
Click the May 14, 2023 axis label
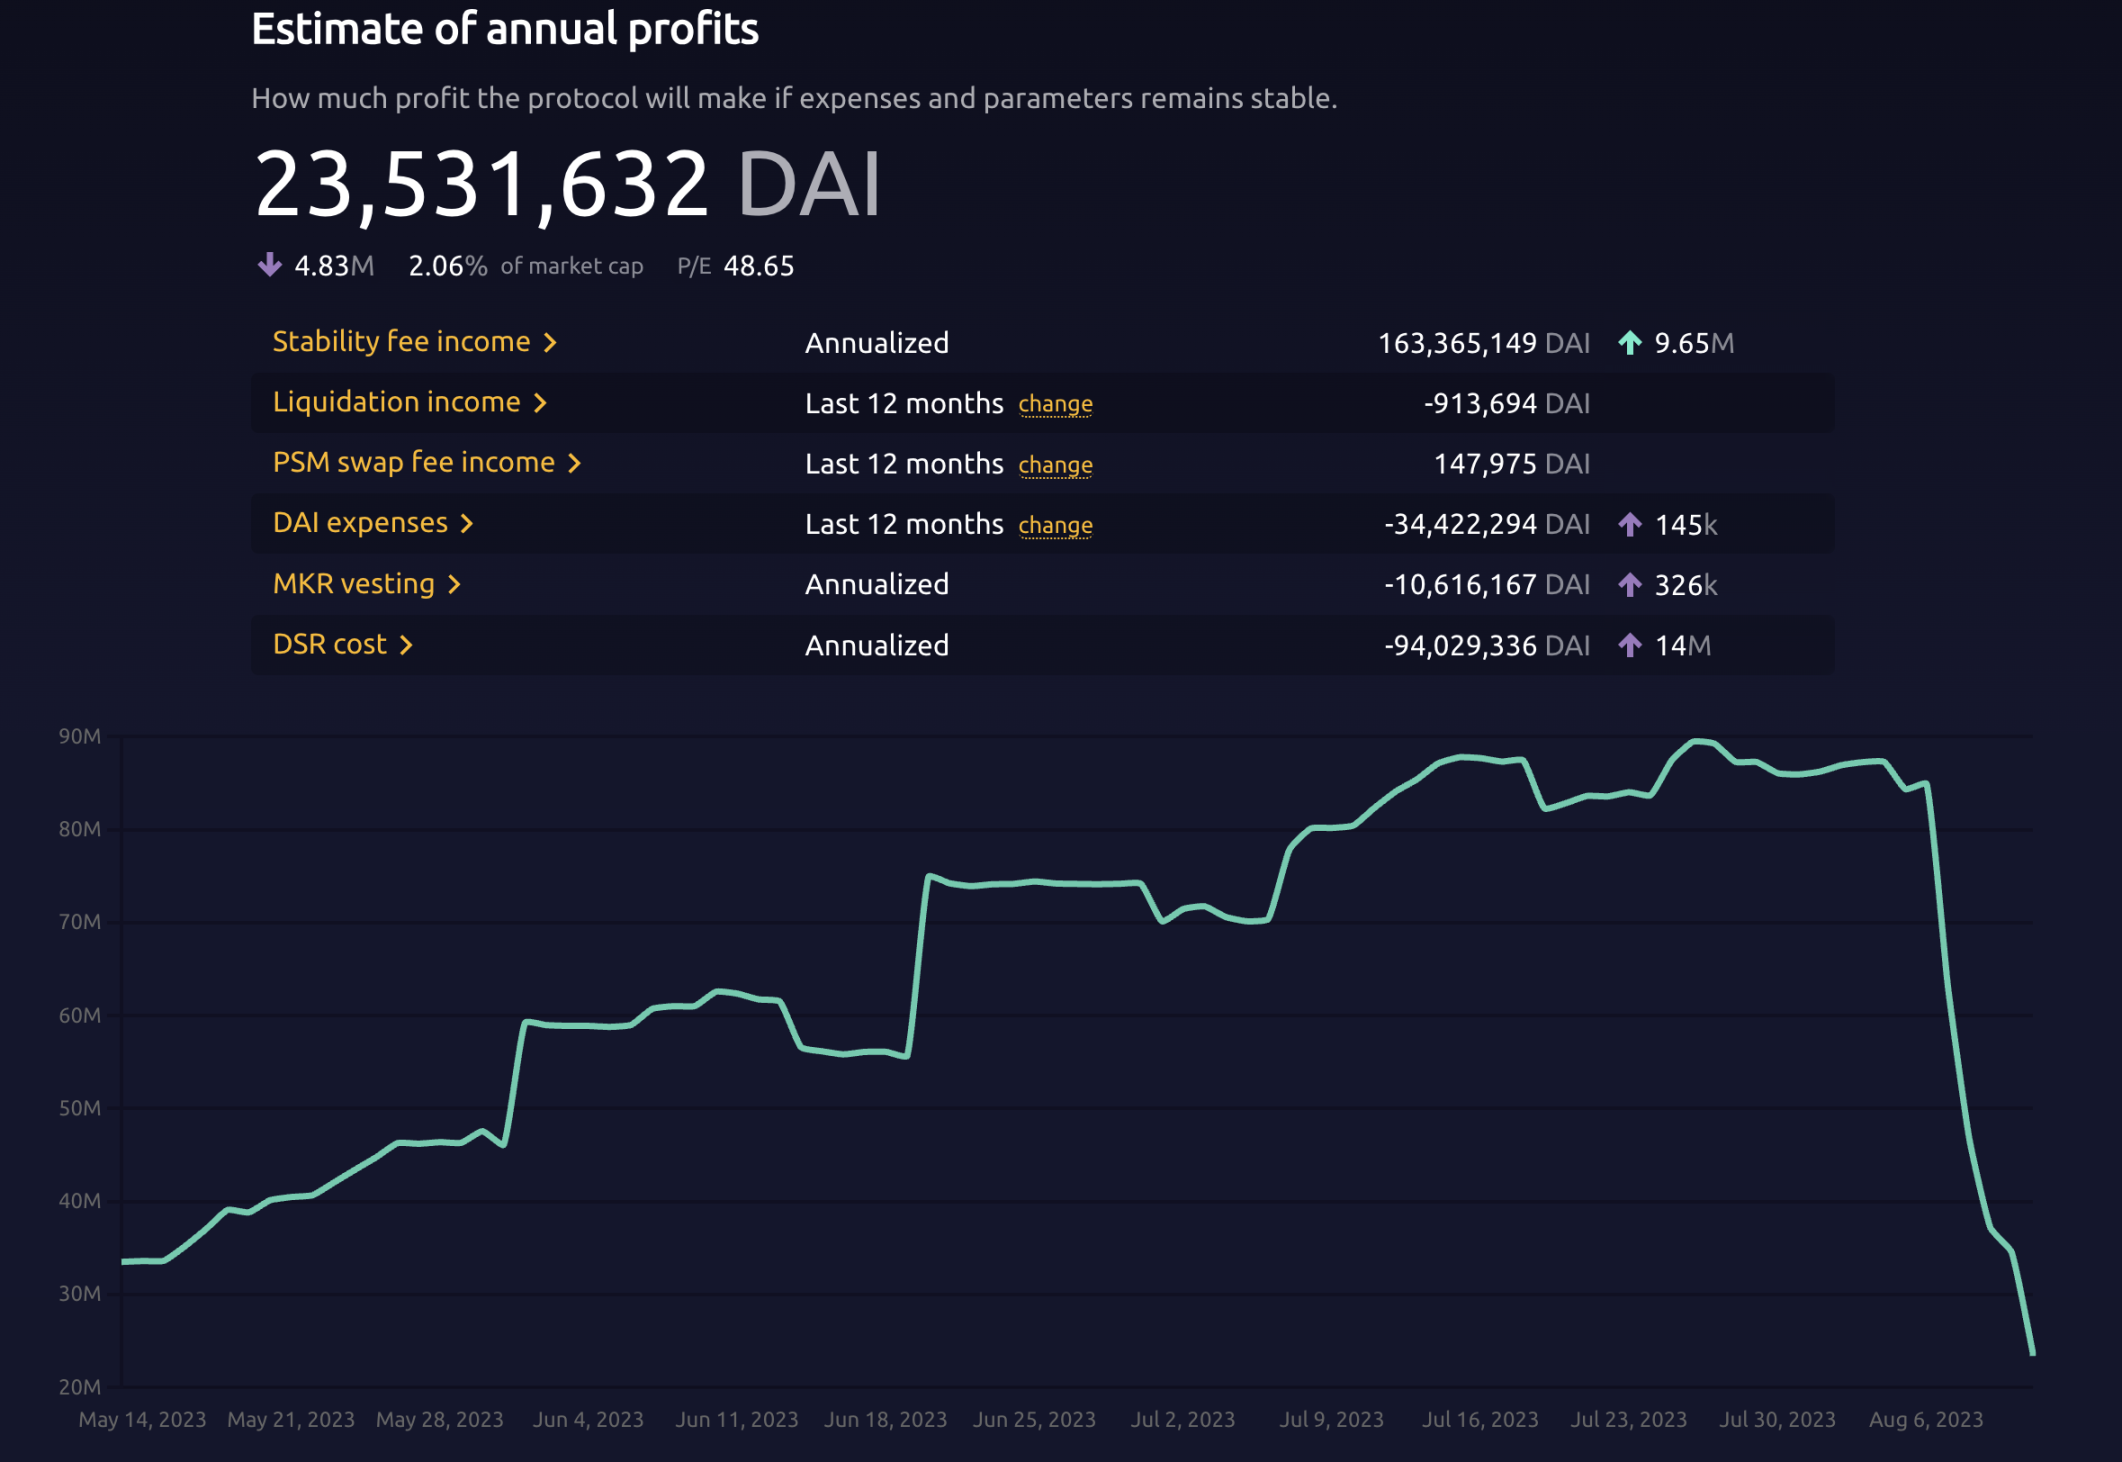coord(142,1419)
